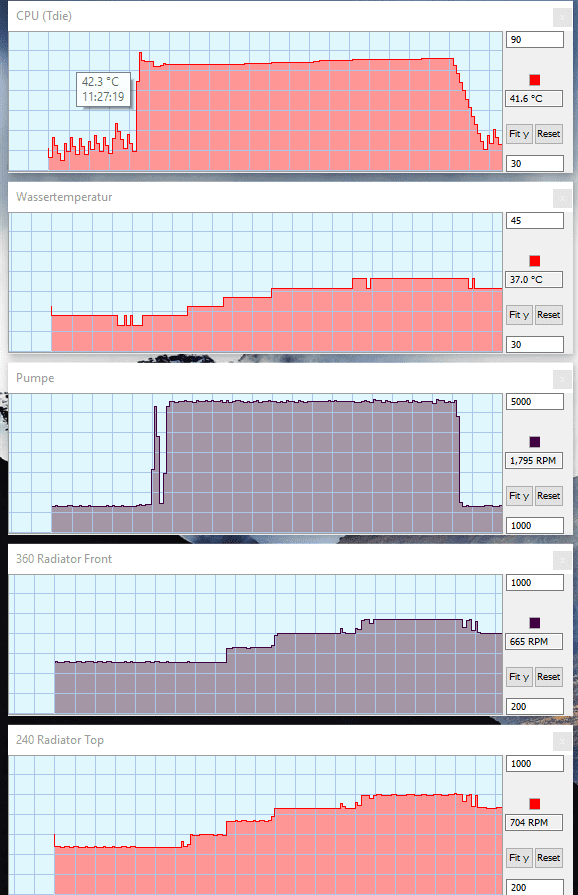This screenshot has width=578, height=895.
Task: Click the 360 Radiator Front panel title
Action: [x=64, y=559]
